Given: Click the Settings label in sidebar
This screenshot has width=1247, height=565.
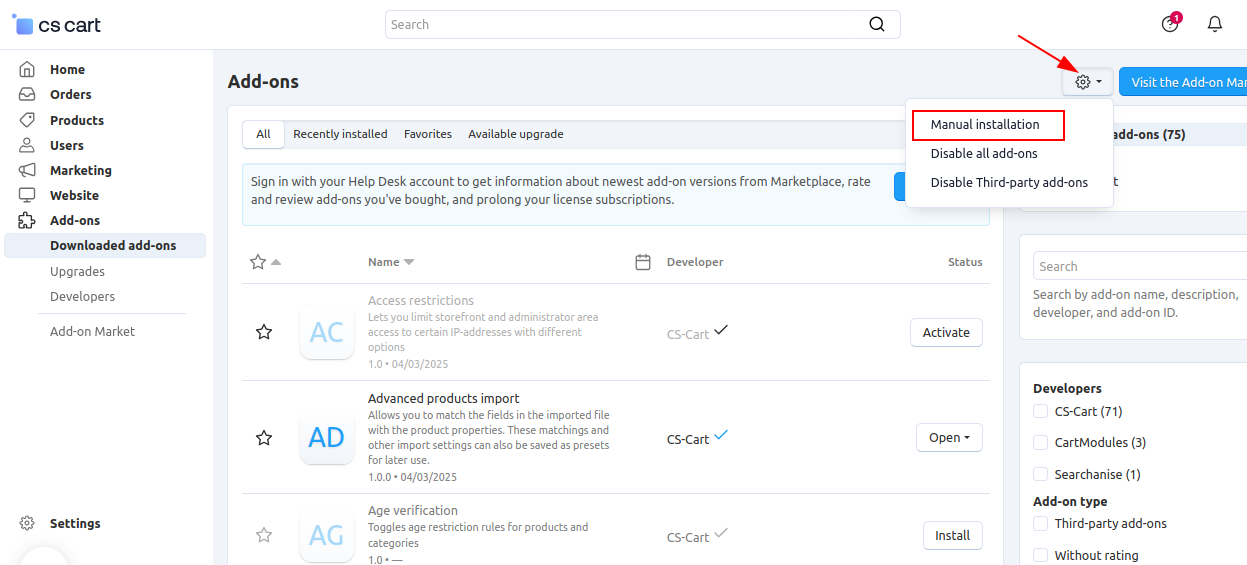Looking at the screenshot, I should 75,523.
